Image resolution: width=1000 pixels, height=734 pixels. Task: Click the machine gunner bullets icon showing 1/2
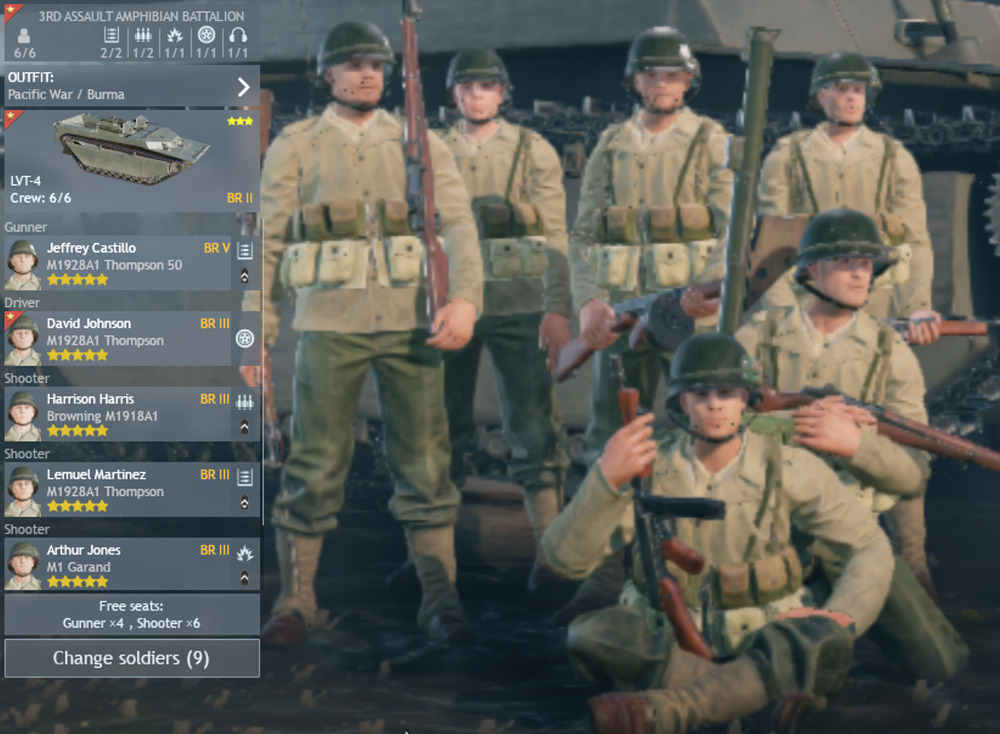click(143, 36)
